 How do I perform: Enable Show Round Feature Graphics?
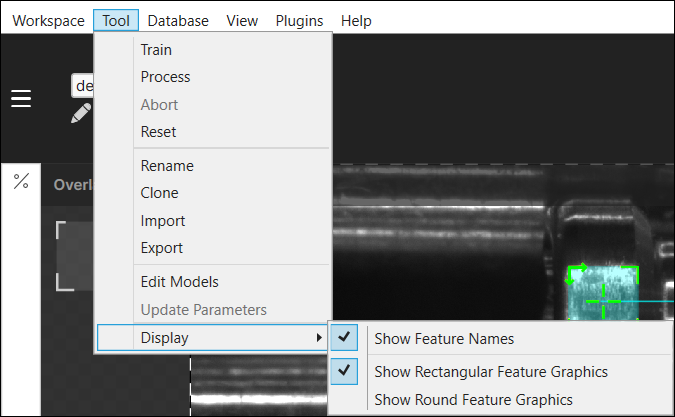click(x=473, y=400)
